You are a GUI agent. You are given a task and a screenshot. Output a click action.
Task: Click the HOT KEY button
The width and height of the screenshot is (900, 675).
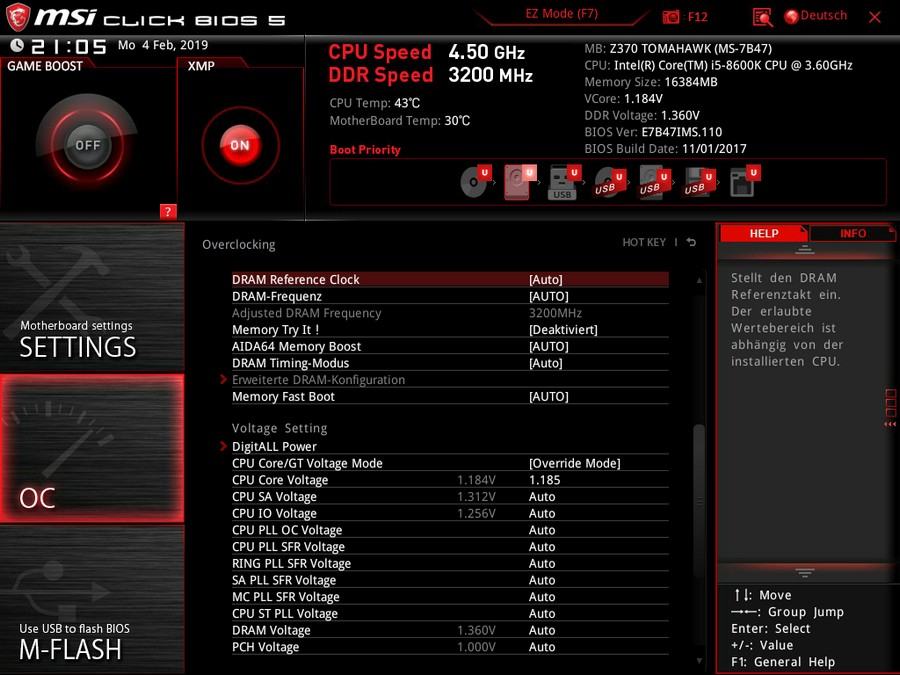[644, 242]
